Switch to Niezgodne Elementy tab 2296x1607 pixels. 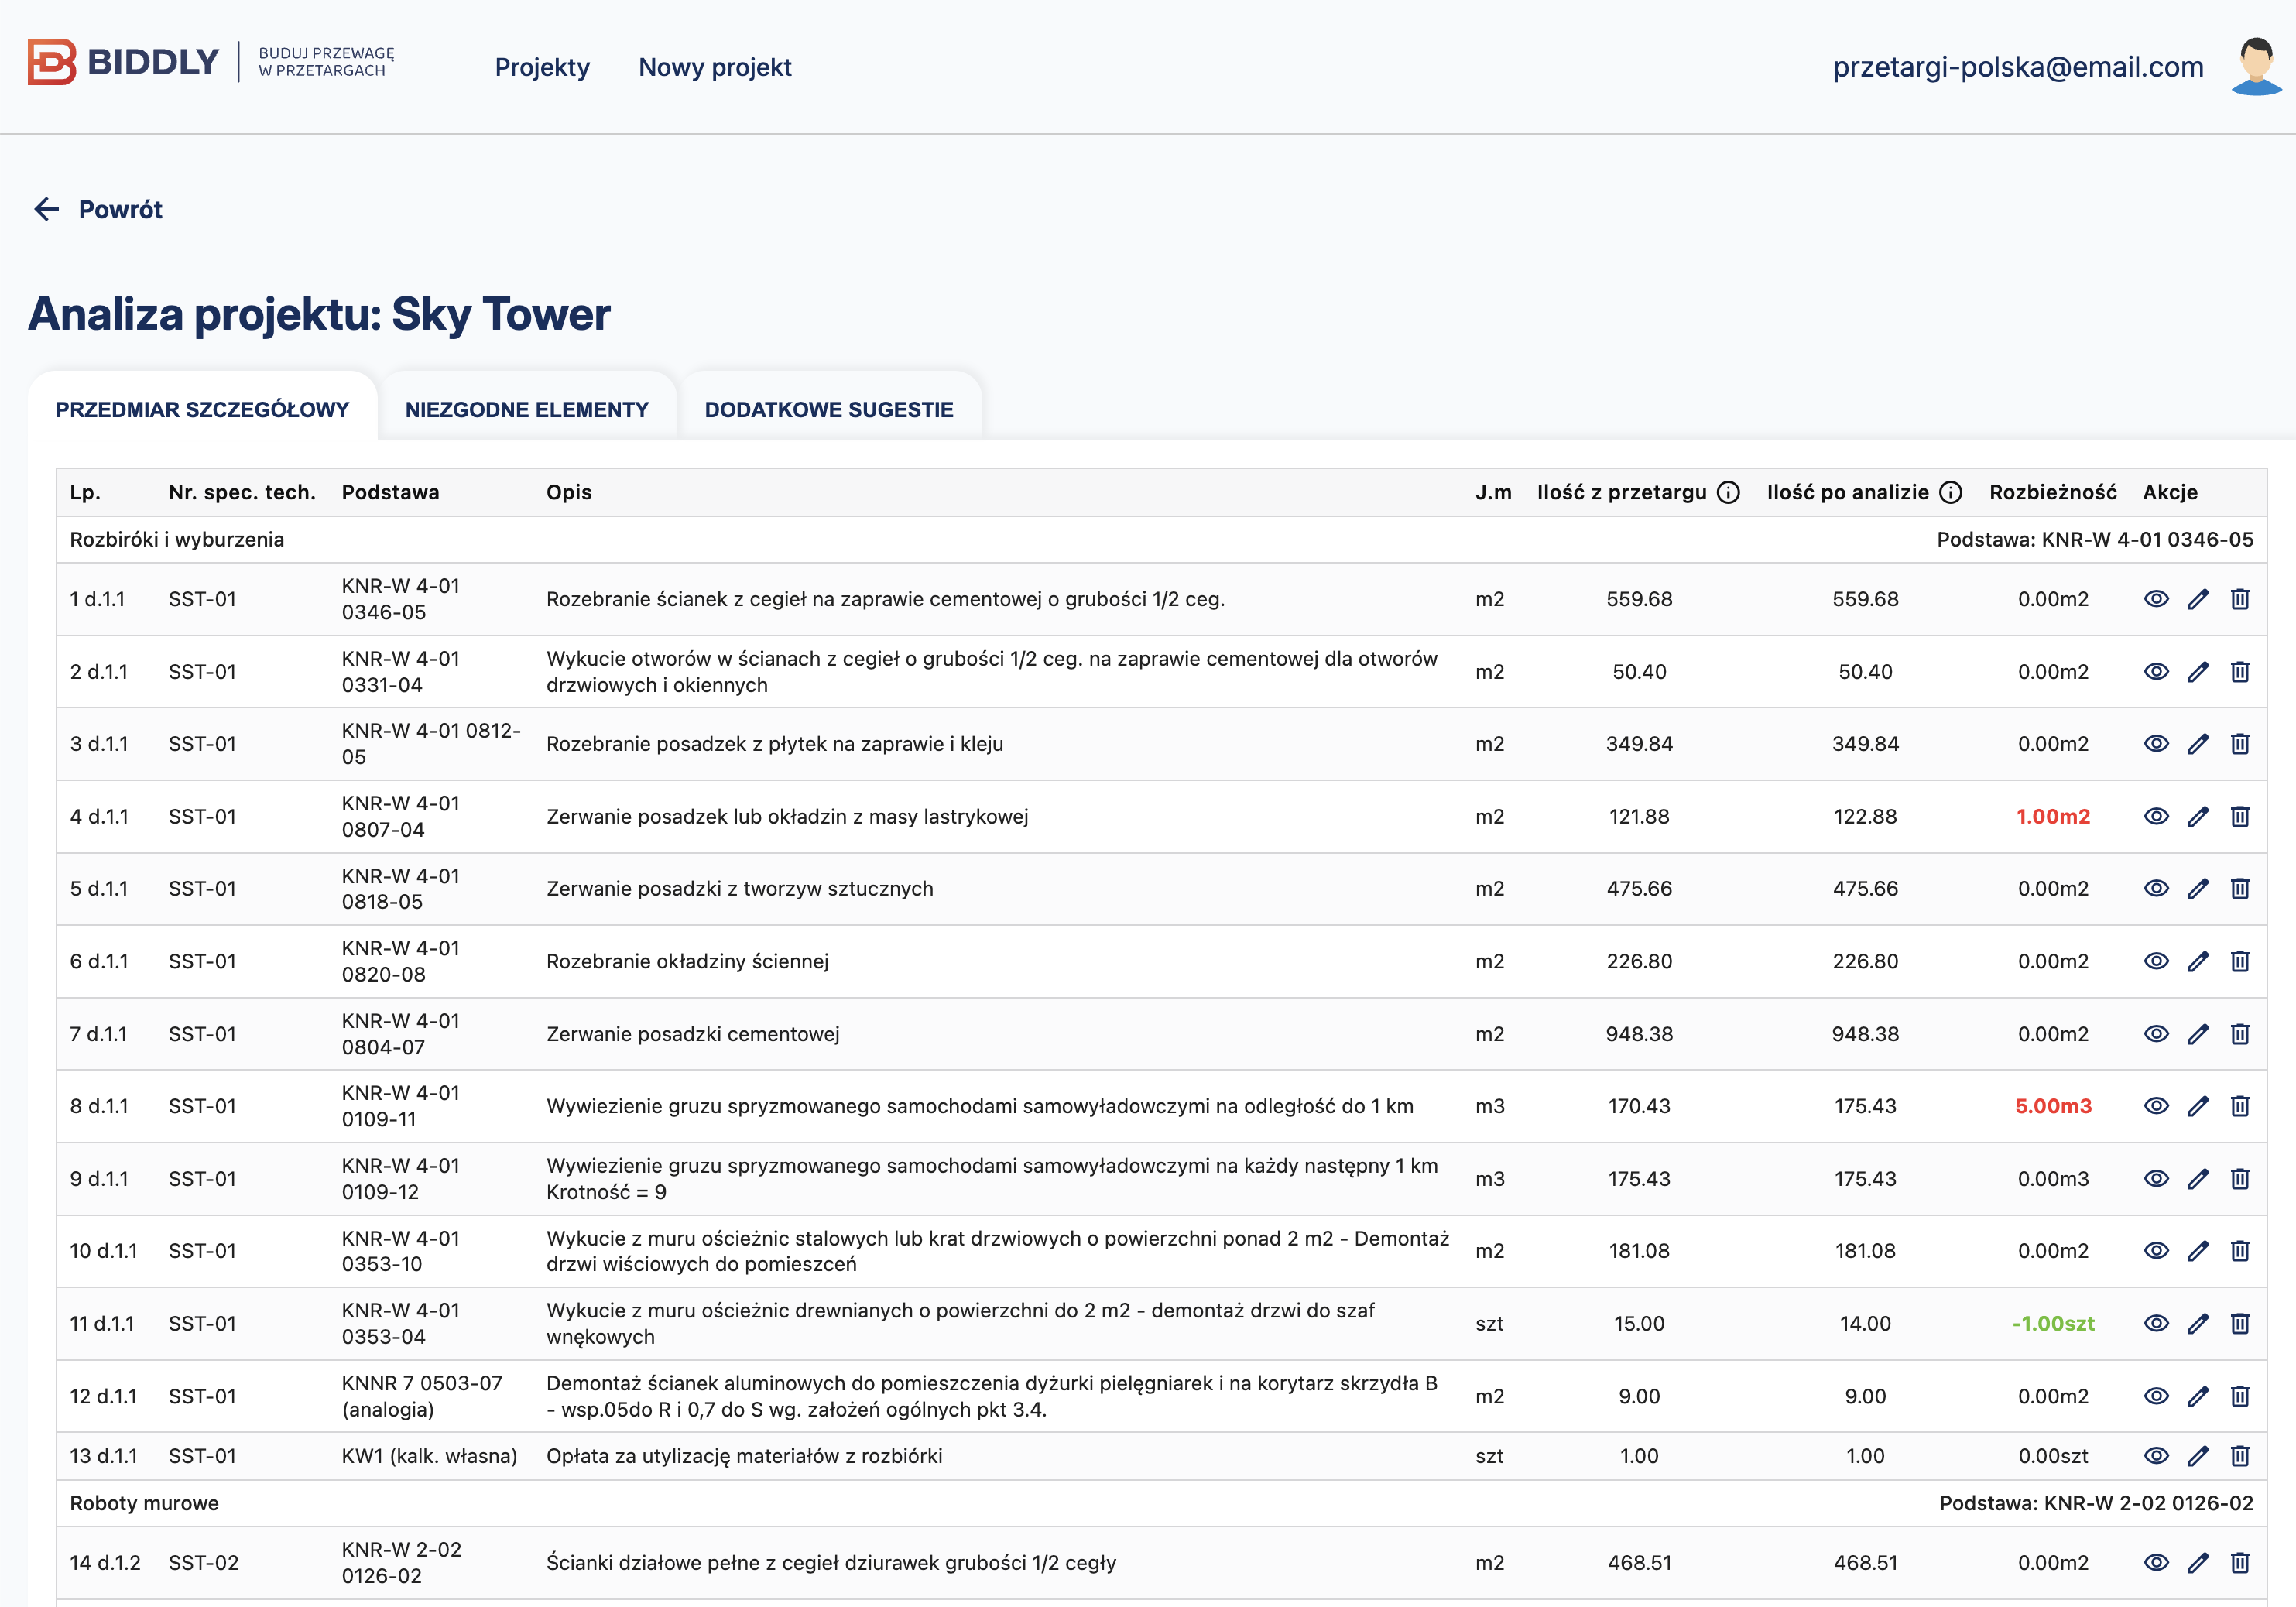[x=527, y=409]
